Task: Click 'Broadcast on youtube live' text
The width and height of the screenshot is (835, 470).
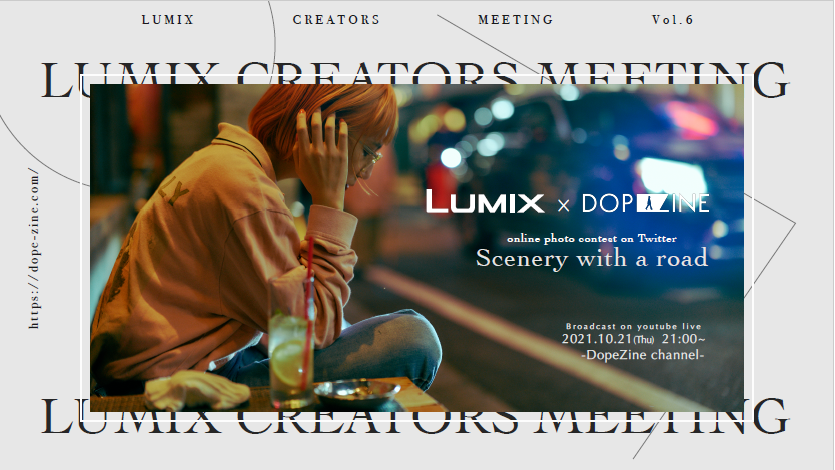Action: point(633,326)
